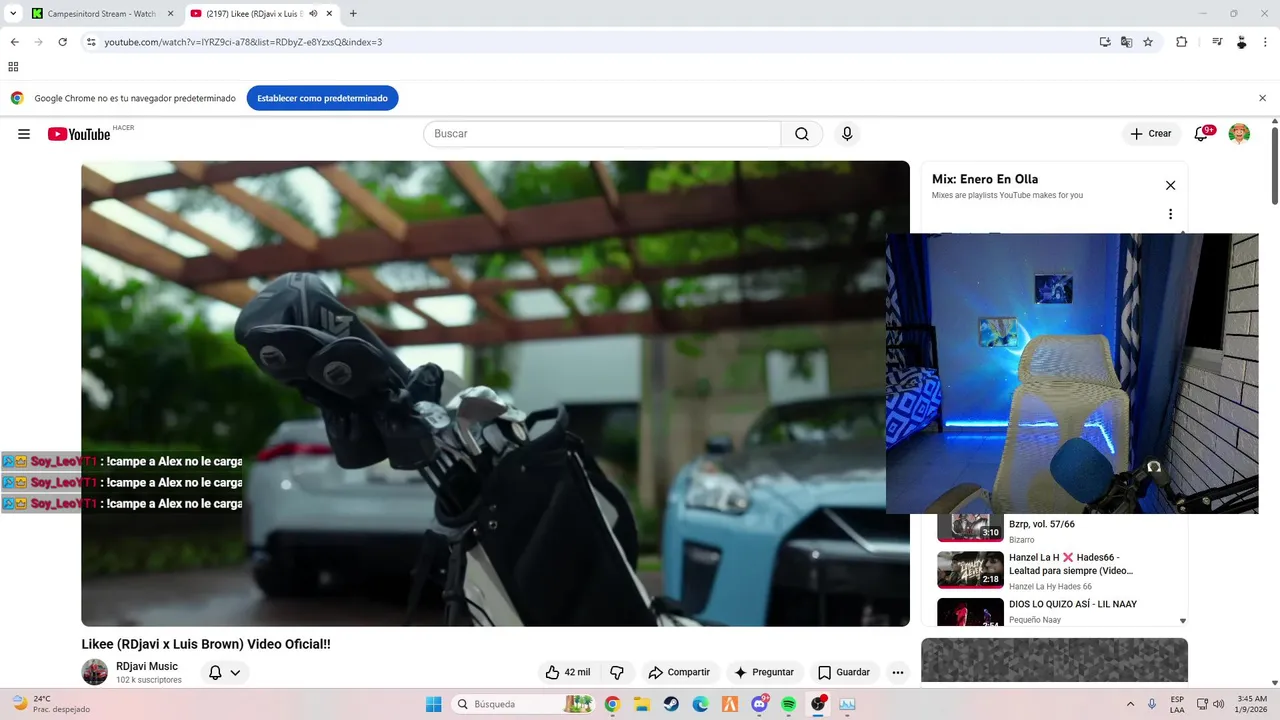1280x720 pixels.
Task: Click the Preguntar button
Action: coord(764,672)
